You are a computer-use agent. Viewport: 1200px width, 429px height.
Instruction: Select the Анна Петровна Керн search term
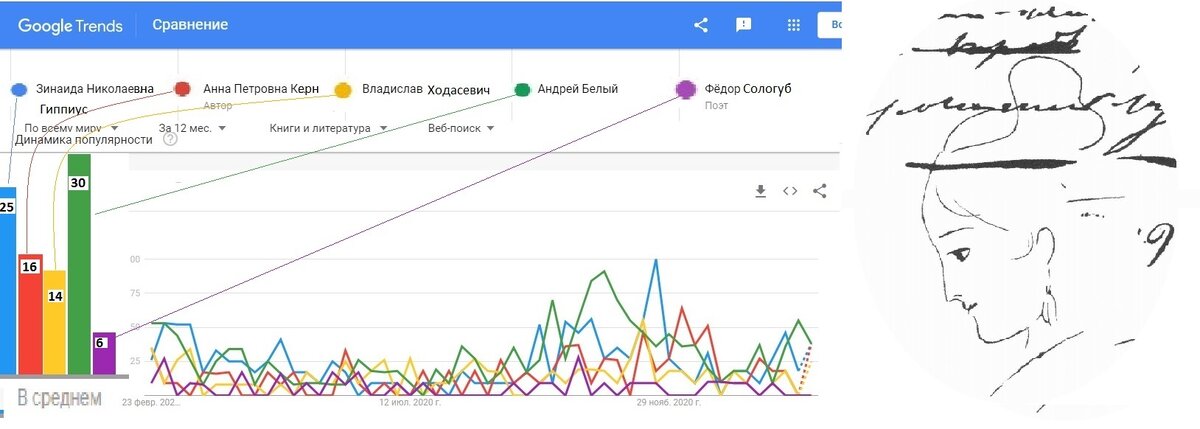260,89
